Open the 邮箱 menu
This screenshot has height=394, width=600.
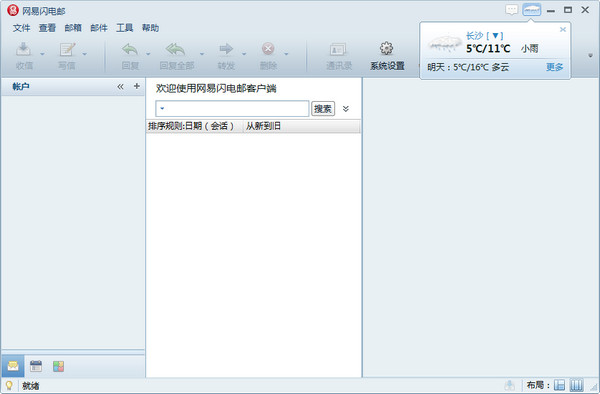click(x=73, y=28)
